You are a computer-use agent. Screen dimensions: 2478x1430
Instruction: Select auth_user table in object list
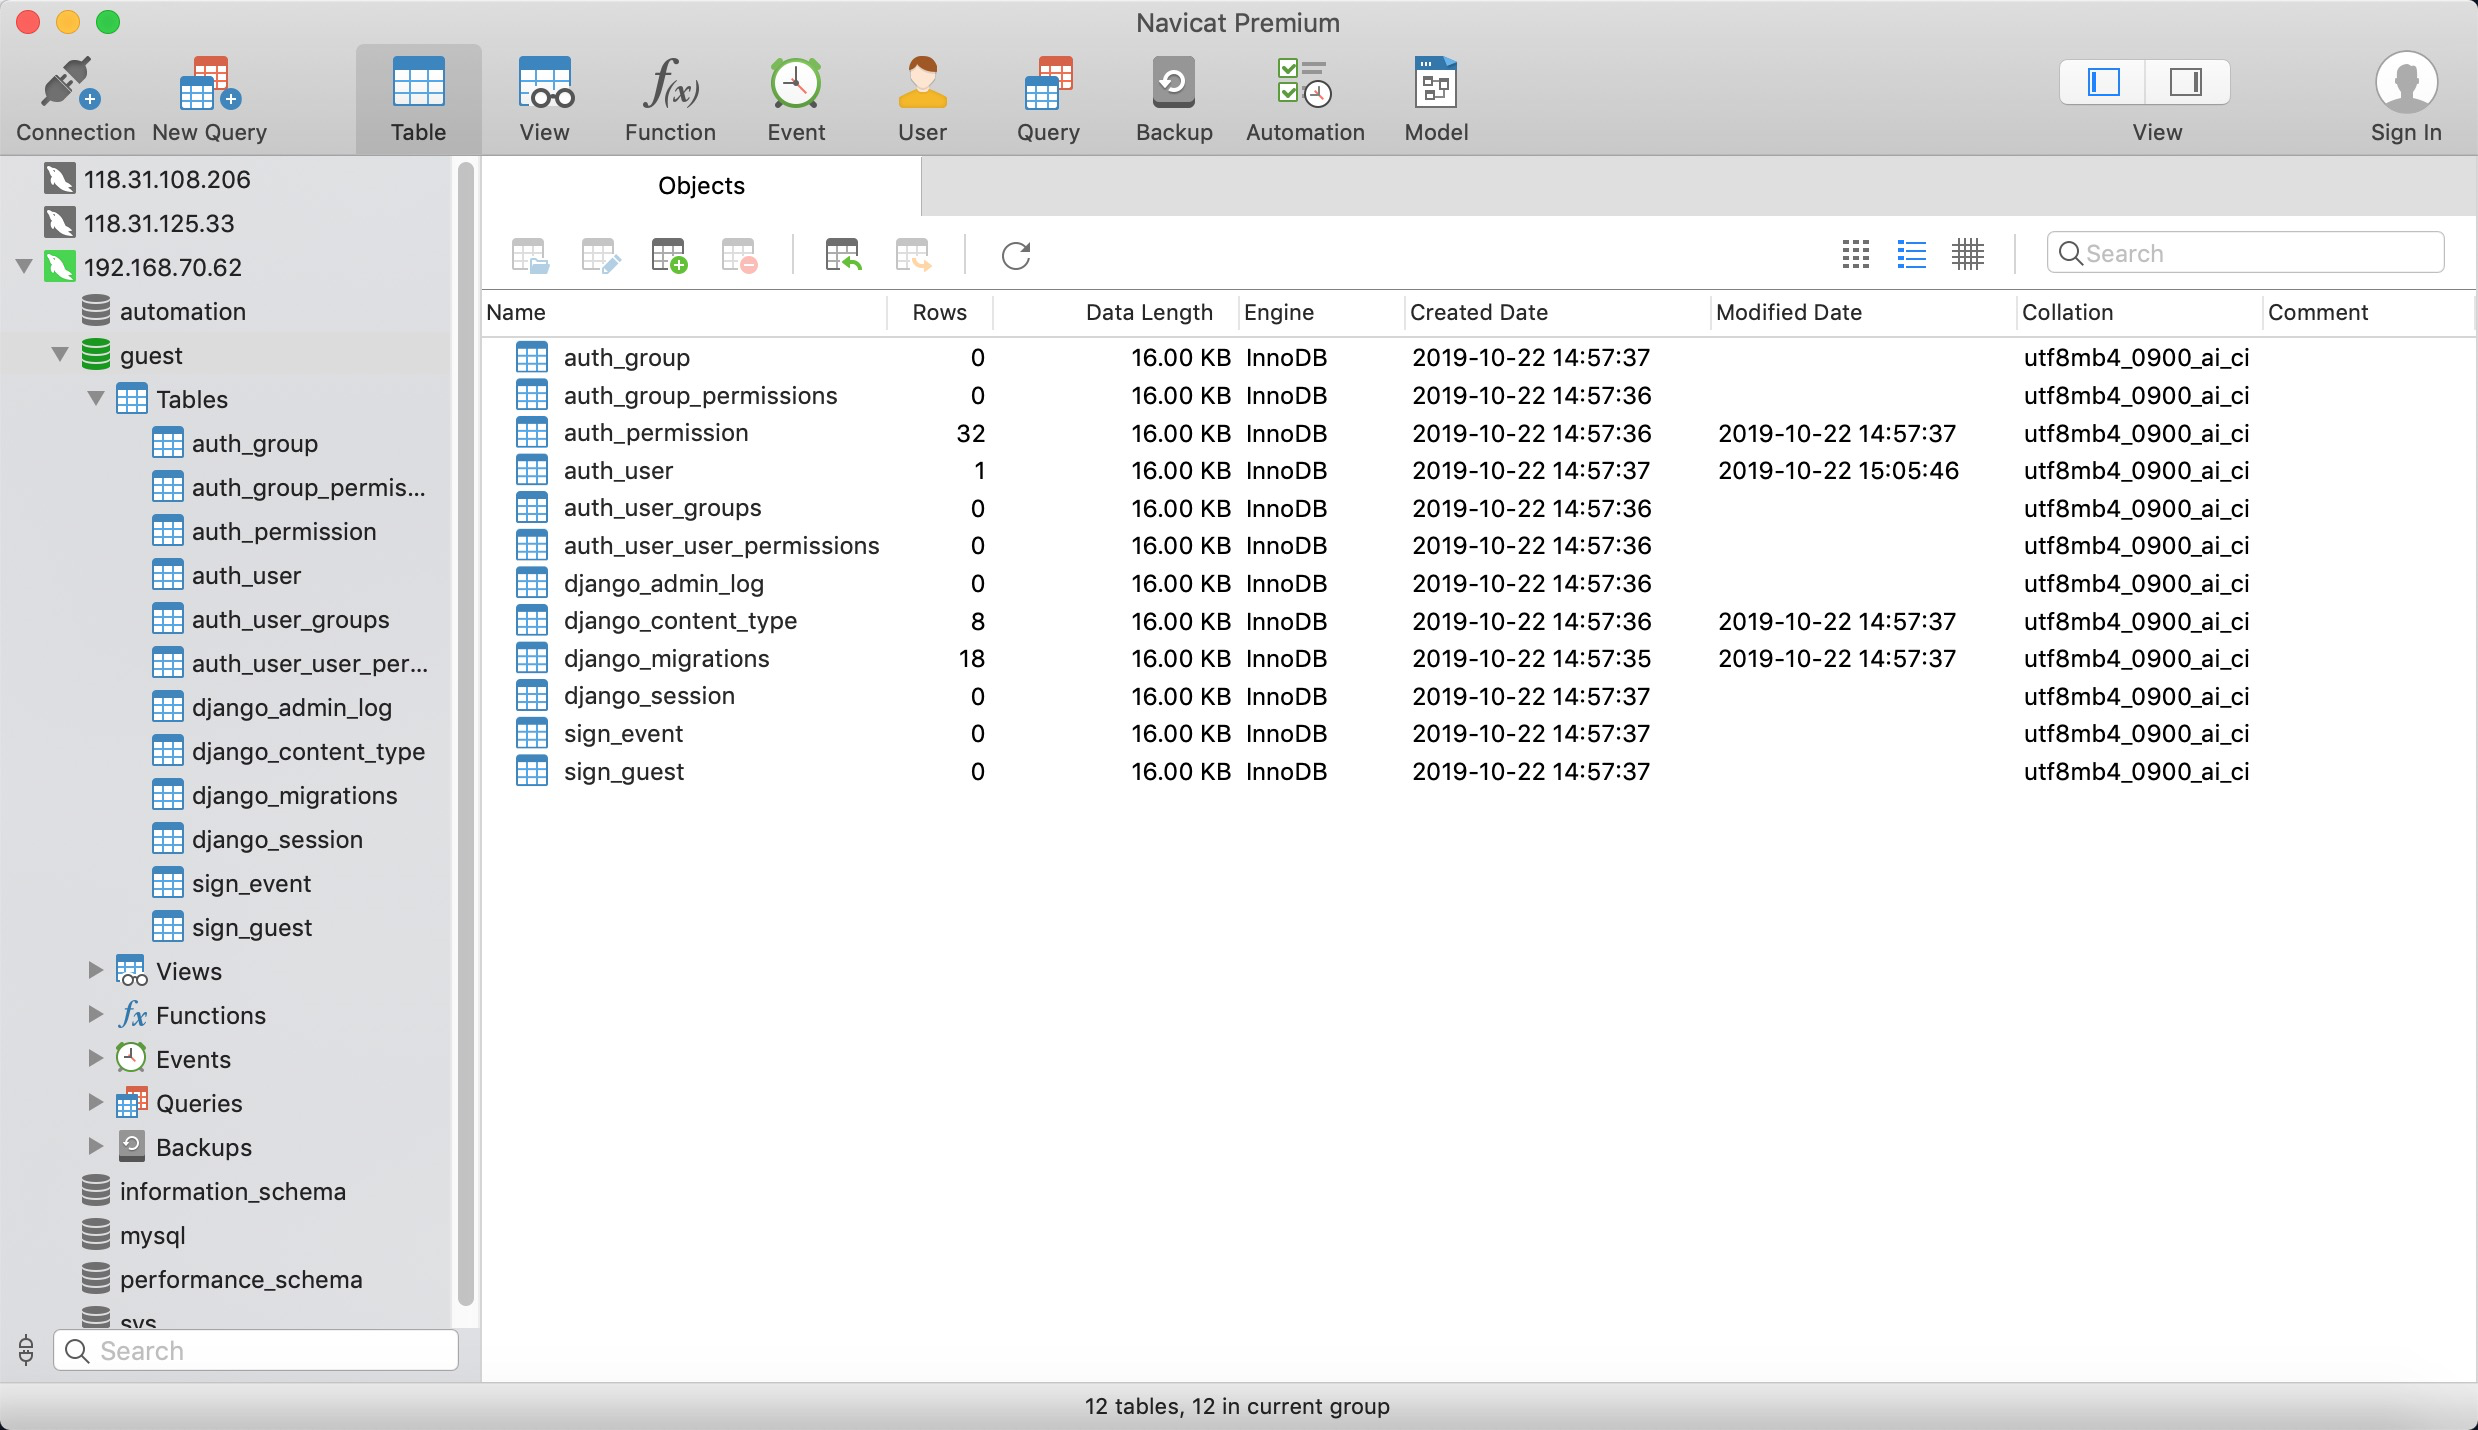(x=618, y=471)
